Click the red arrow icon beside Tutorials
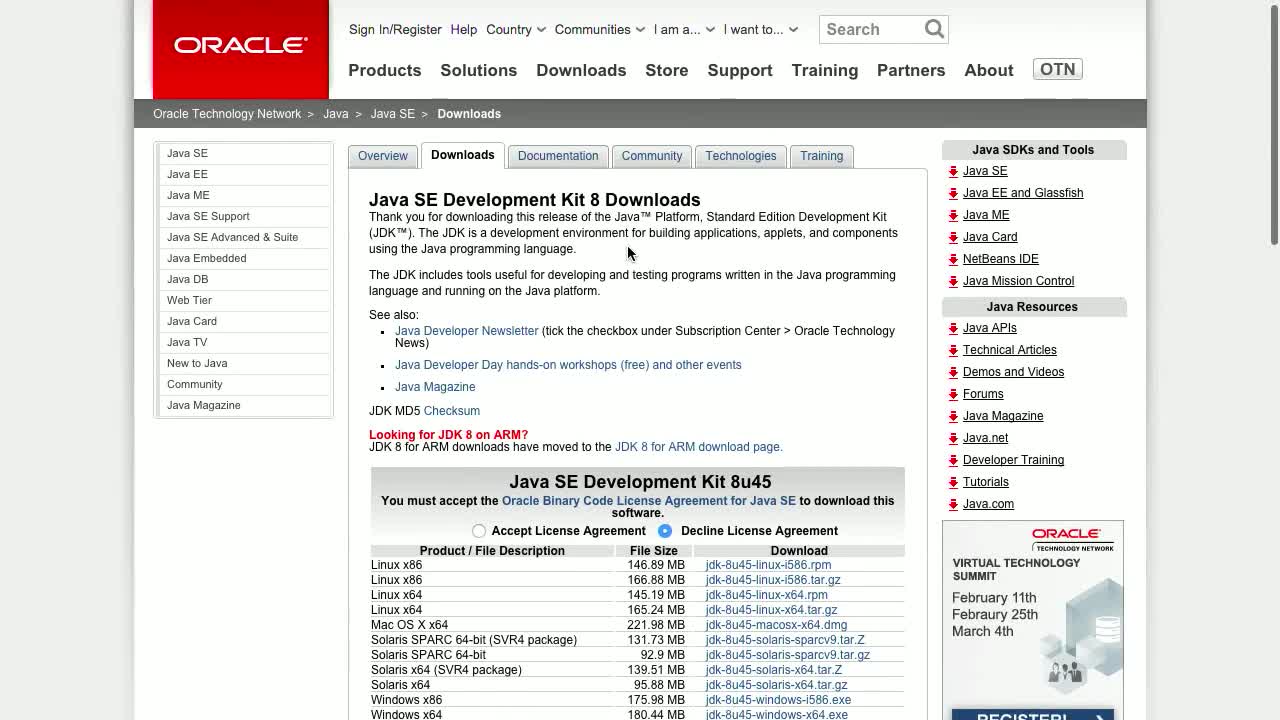Screen dimensions: 1280x720 pos(953,482)
